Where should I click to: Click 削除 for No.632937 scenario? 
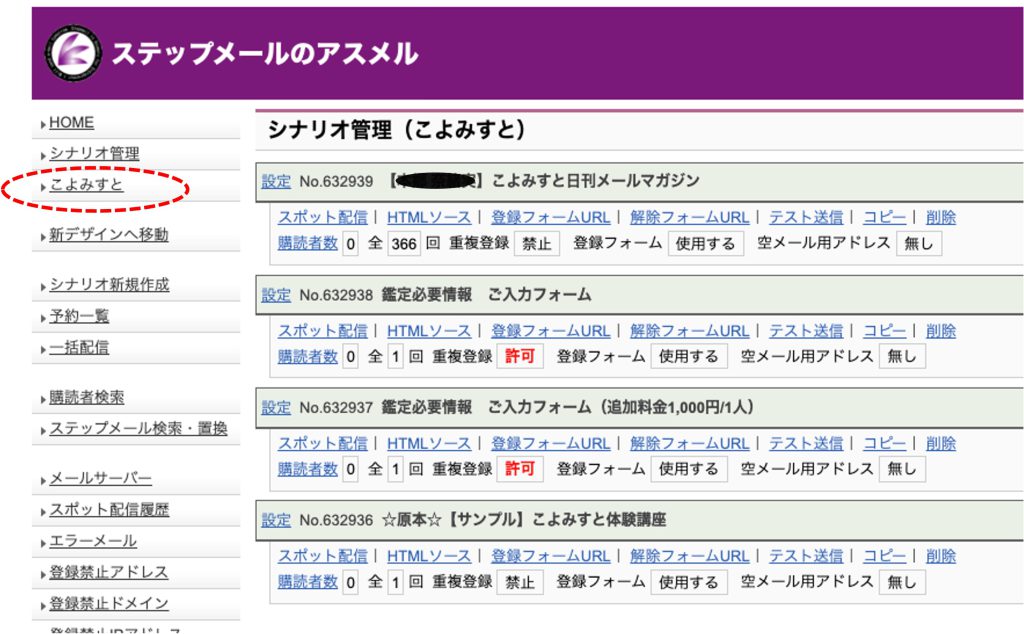click(x=940, y=443)
